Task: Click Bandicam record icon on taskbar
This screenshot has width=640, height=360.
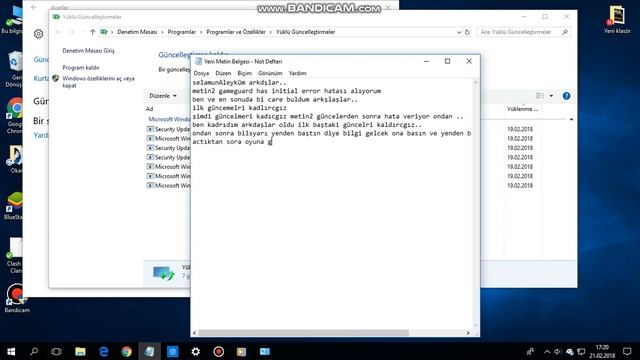Action: (218, 351)
